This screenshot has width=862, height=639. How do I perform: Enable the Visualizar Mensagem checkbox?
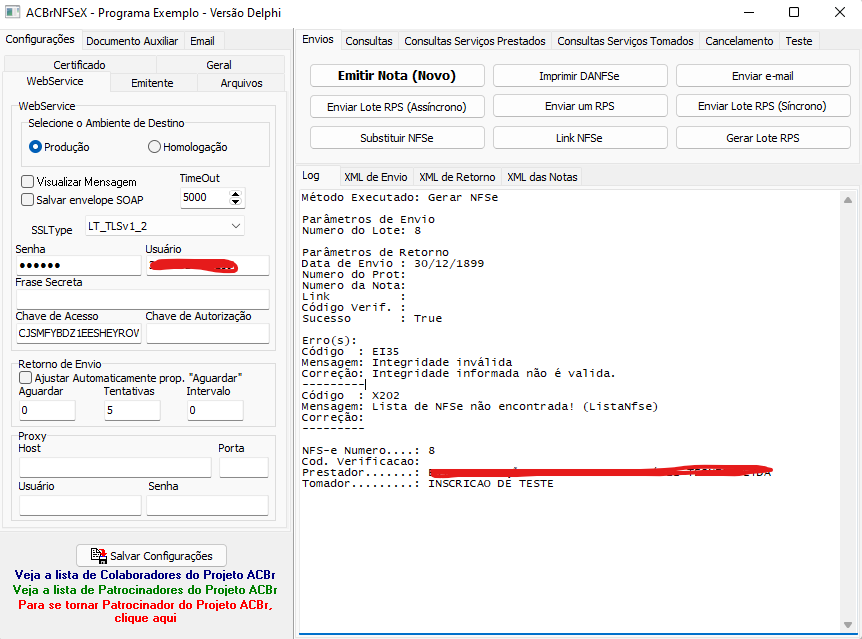pos(27,181)
